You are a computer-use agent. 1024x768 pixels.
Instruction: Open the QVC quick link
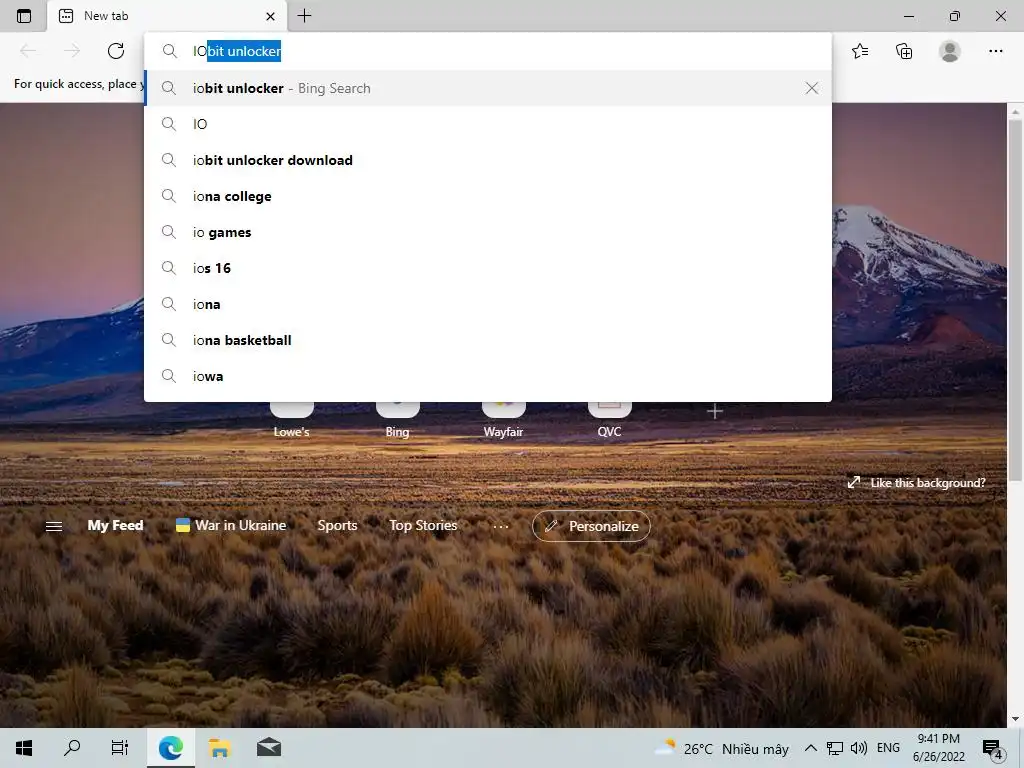pyautogui.click(x=609, y=419)
